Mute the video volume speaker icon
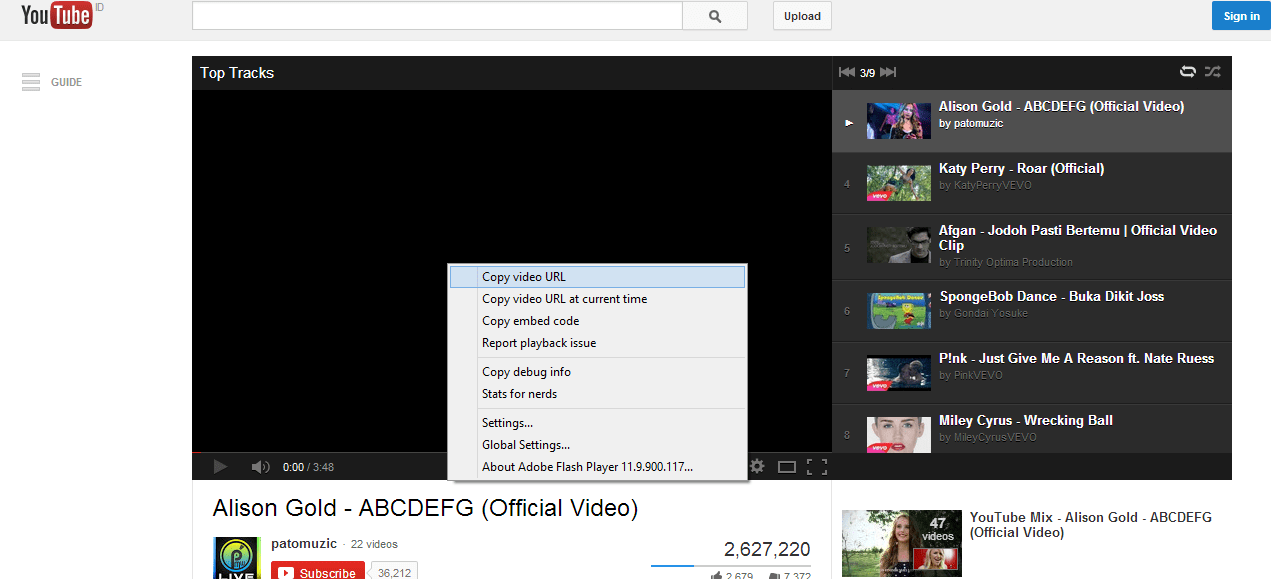The width and height of the screenshot is (1271, 579). 260,467
